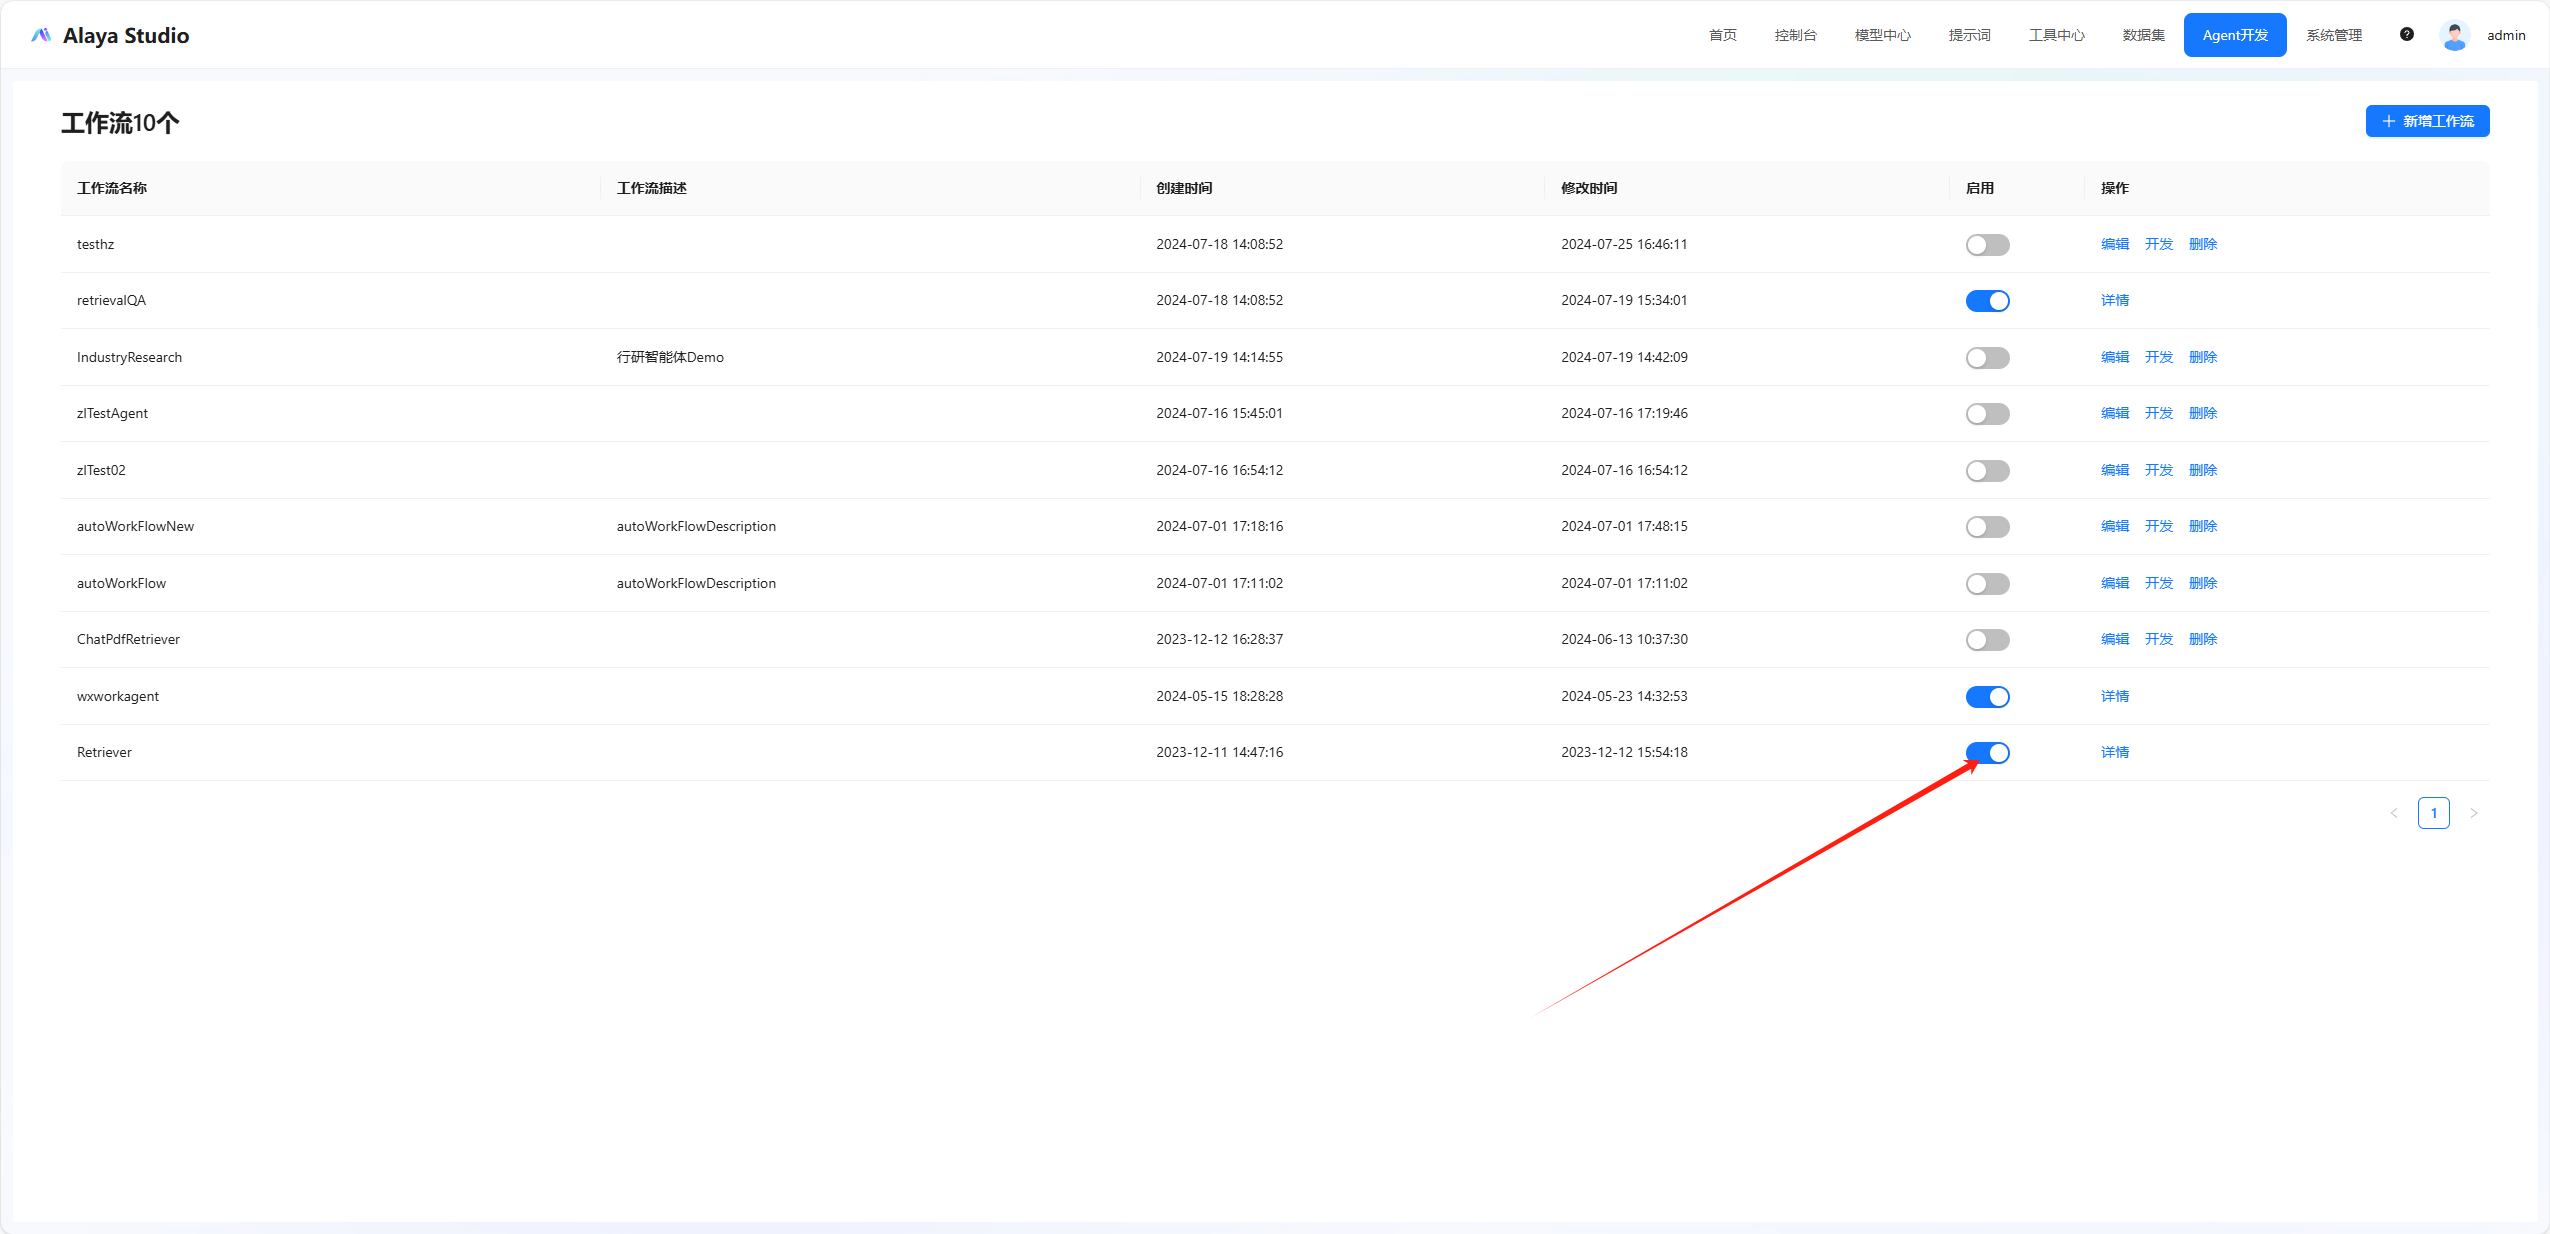
Task: Enable the IndustryResearch workflow switch
Action: [1986, 358]
